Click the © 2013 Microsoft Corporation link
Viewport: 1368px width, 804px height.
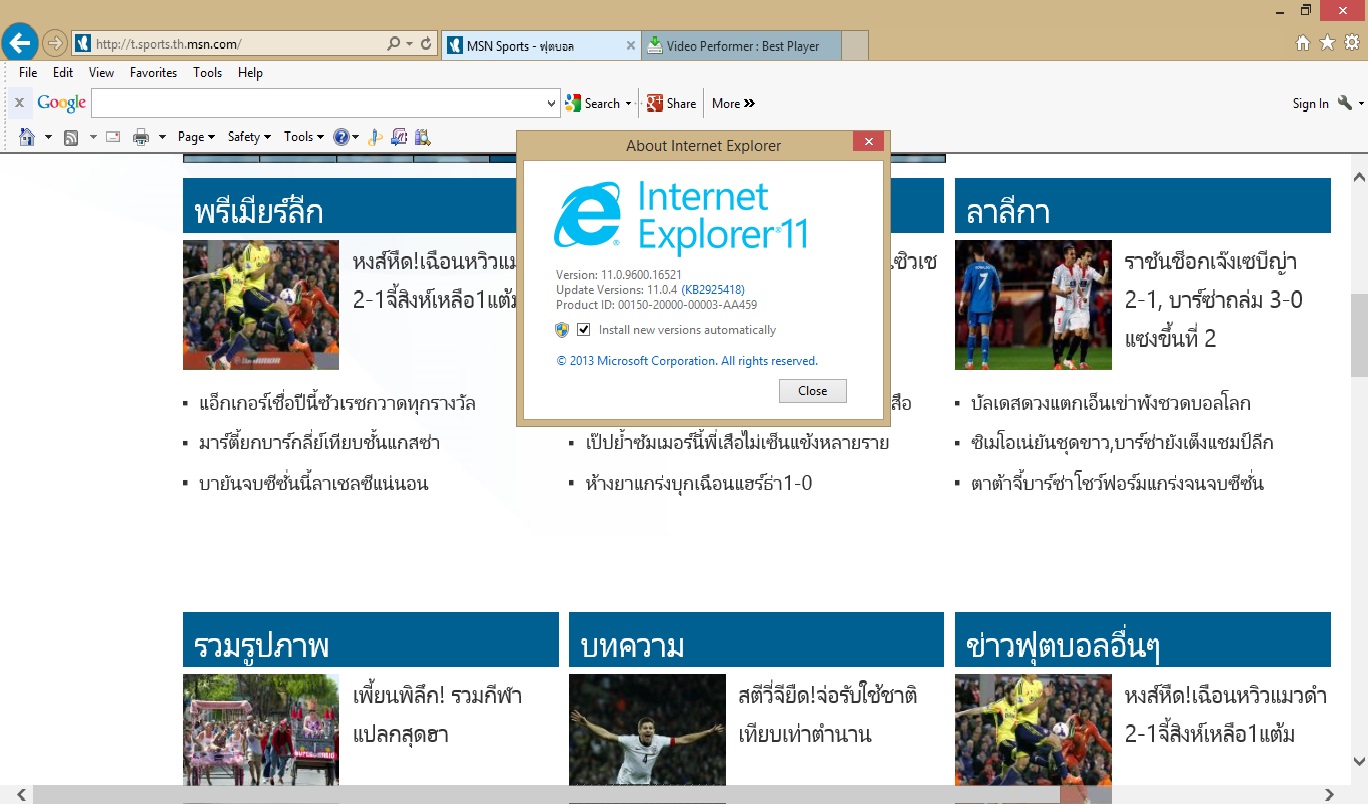[x=687, y=361]
